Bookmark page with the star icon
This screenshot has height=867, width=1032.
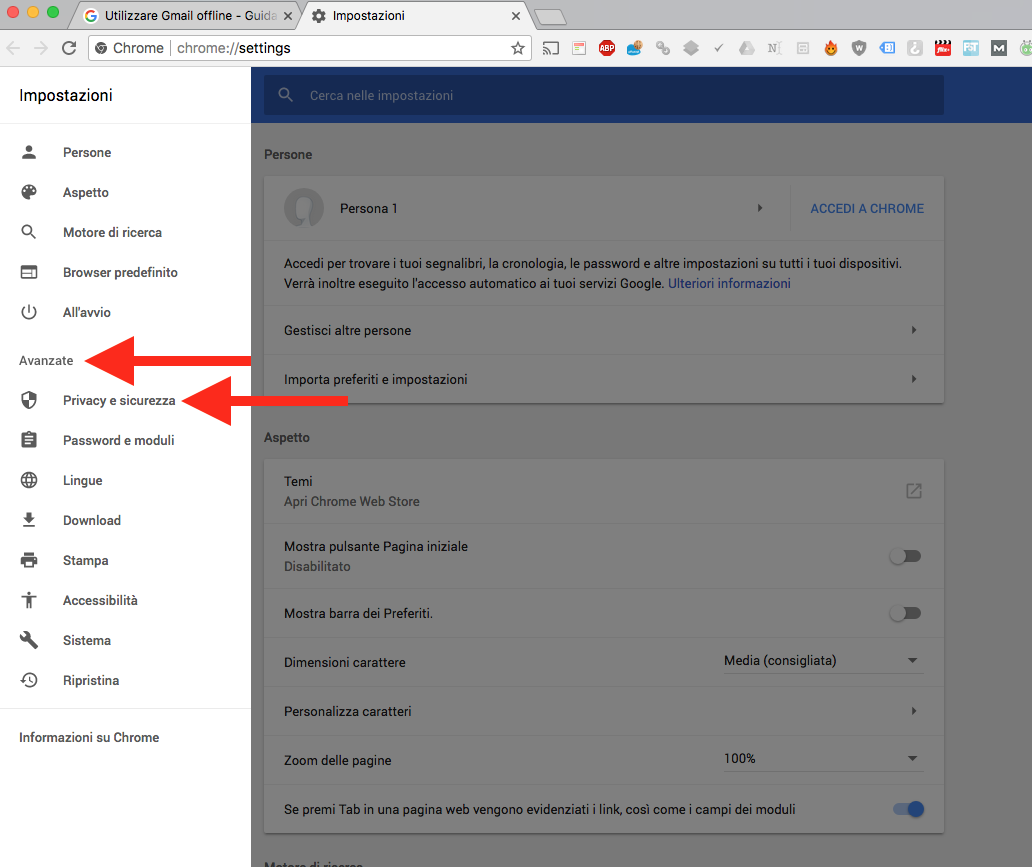click(518, 48)
